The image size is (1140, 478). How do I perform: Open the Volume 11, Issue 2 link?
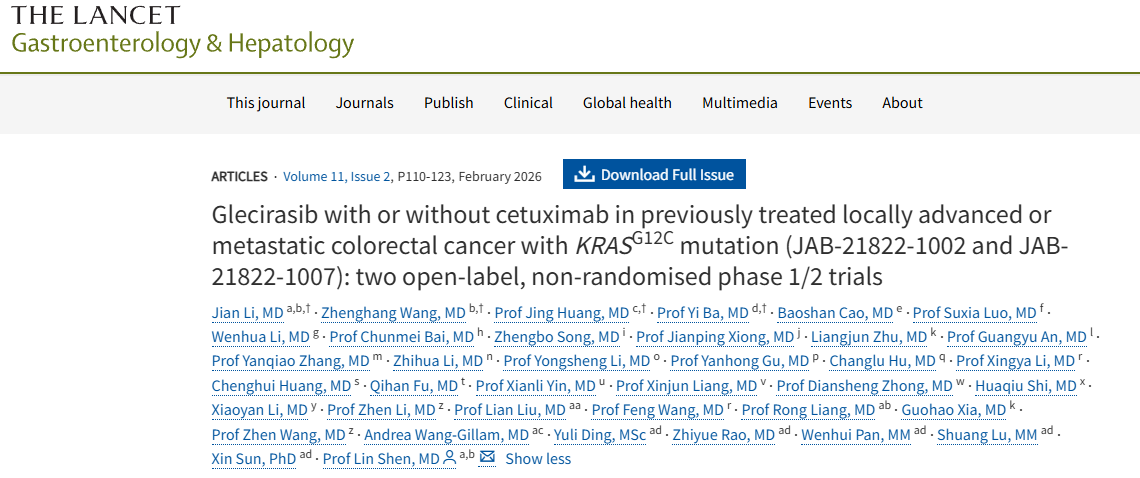point(337,176)
